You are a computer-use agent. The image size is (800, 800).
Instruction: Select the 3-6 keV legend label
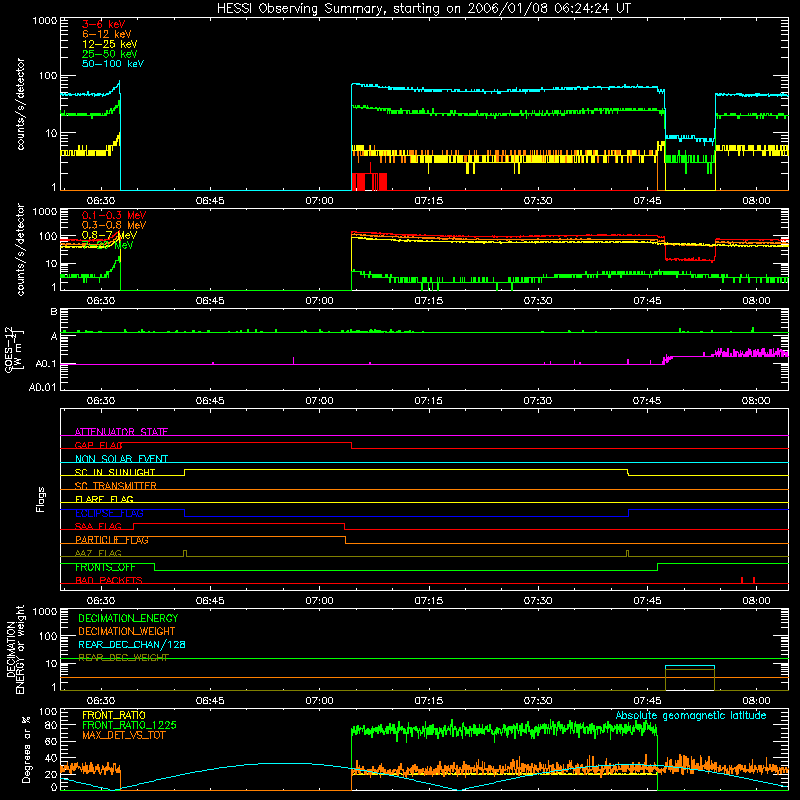coord(104,24)
